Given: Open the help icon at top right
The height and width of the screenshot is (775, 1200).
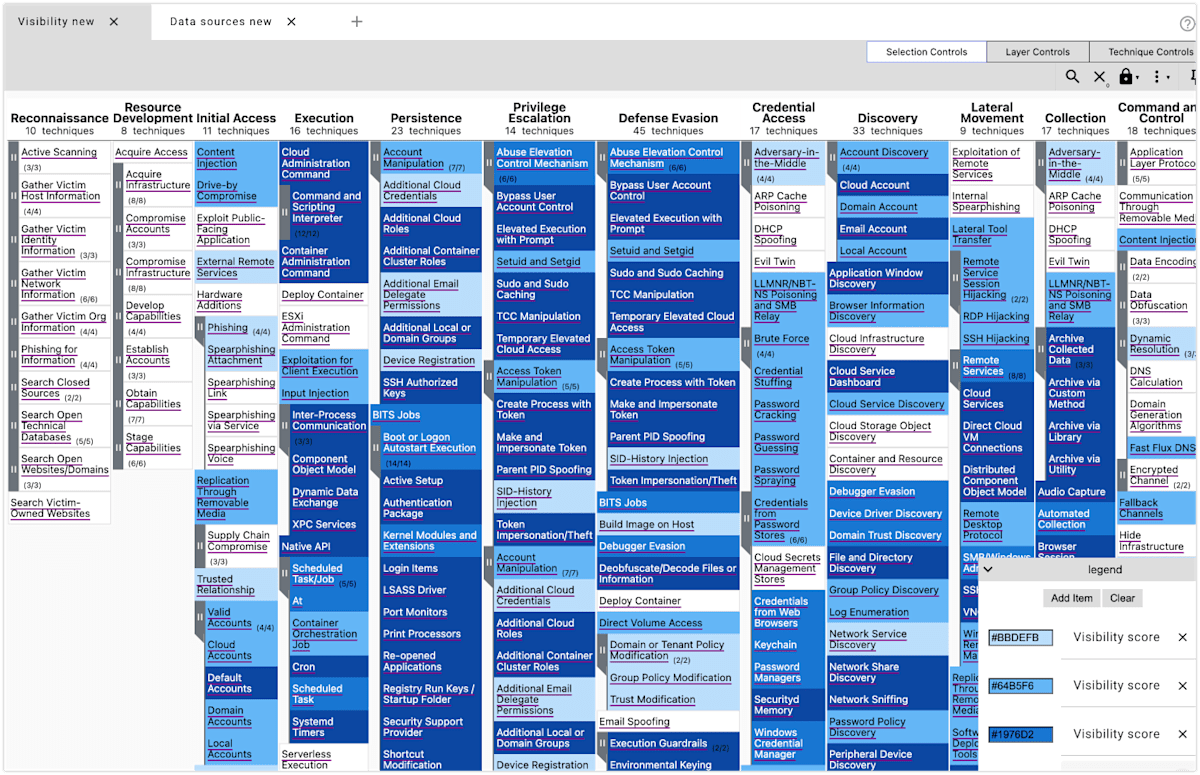Looking at the screenshot, I should (x=1187, y=23).
